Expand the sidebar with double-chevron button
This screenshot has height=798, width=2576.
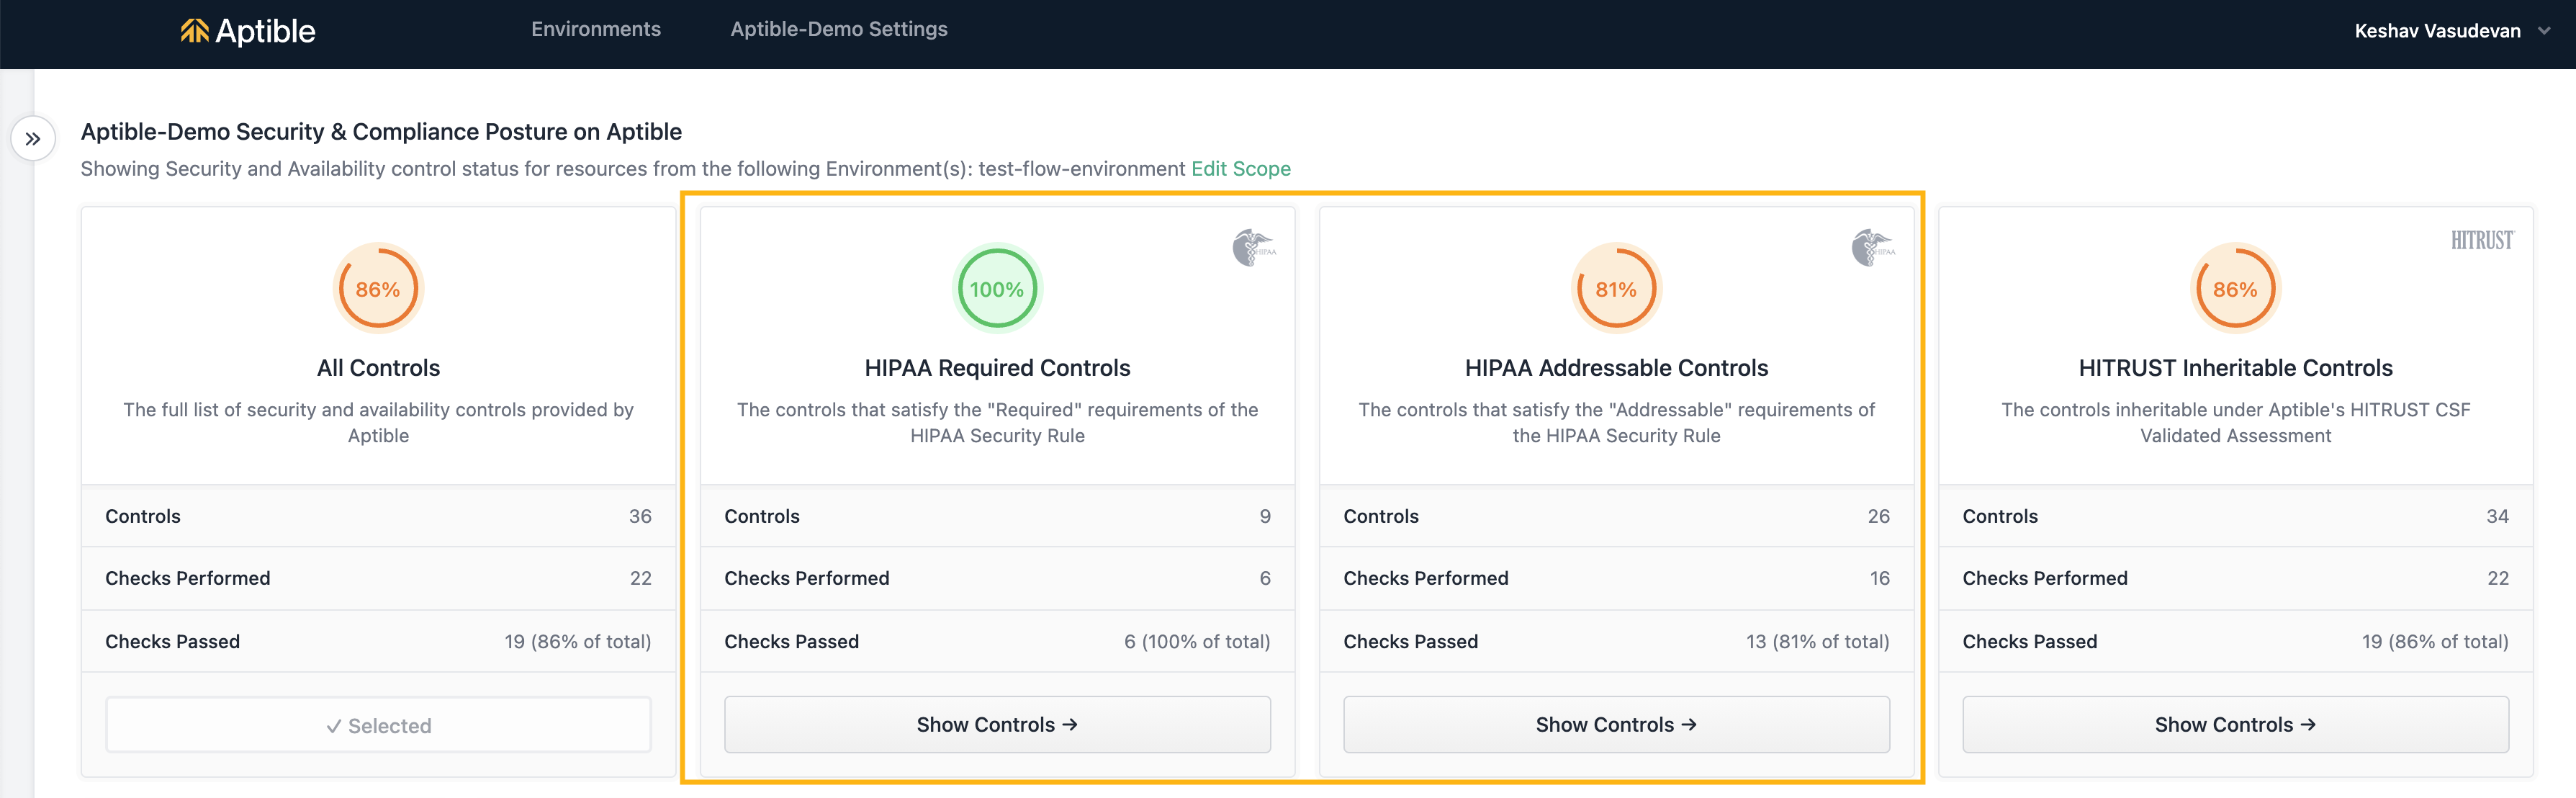coord(33,139)
